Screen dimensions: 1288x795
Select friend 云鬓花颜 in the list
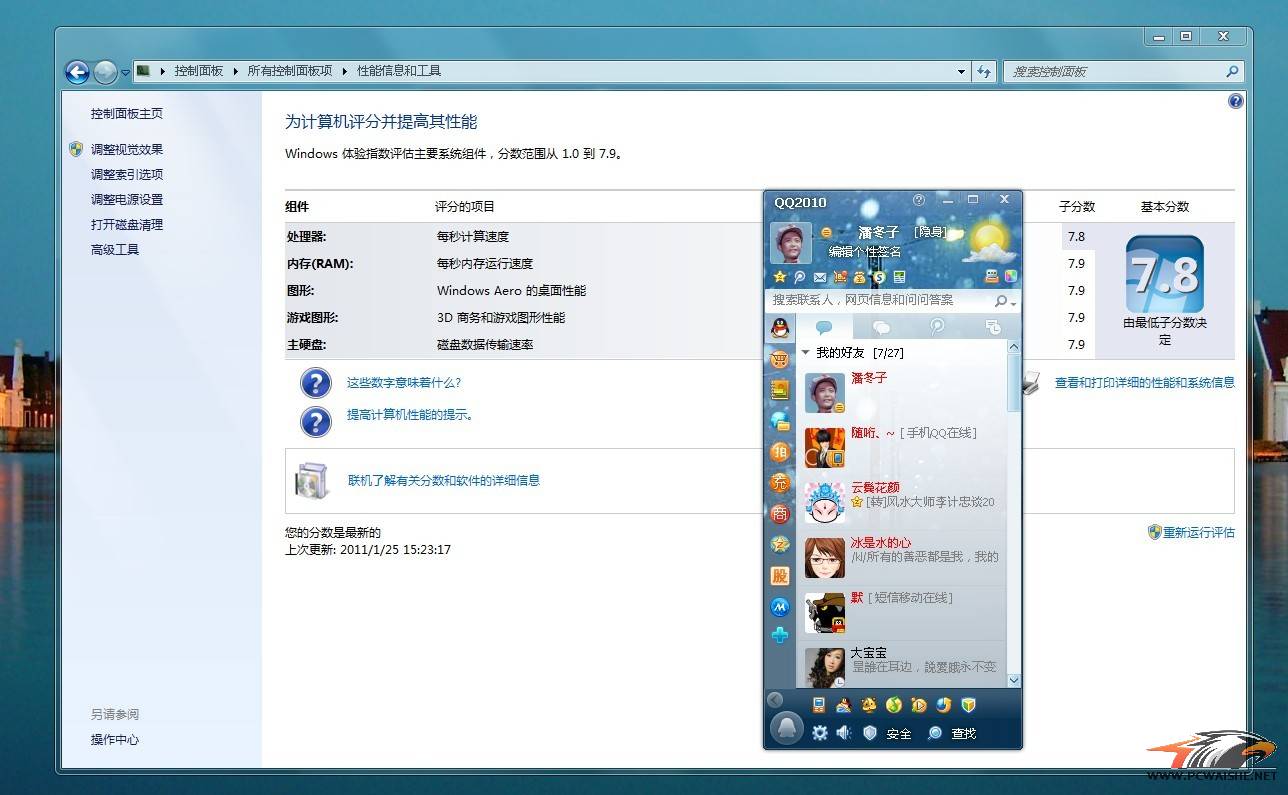(904, 503)
